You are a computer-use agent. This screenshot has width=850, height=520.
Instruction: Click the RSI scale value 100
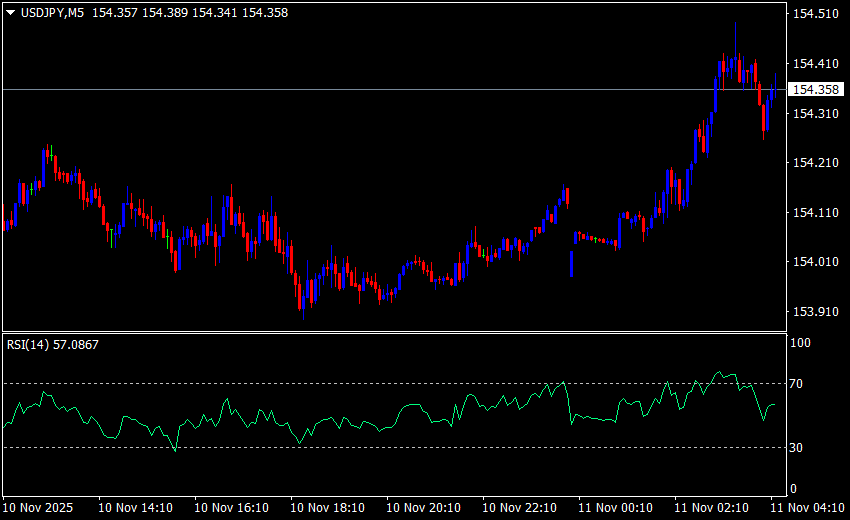click(x=800, y=343)
